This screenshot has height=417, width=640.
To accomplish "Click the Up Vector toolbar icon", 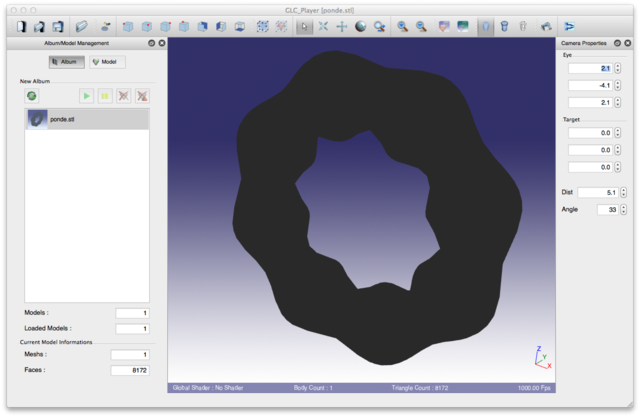I will 106,27.
